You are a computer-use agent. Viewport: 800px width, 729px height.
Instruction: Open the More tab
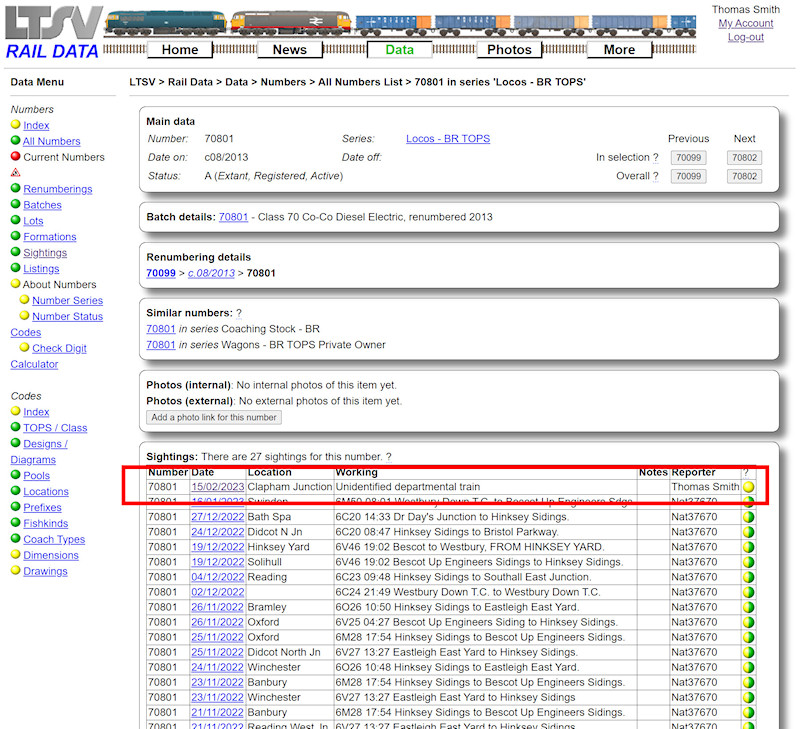pyautogui.click(x=619, y=49)
